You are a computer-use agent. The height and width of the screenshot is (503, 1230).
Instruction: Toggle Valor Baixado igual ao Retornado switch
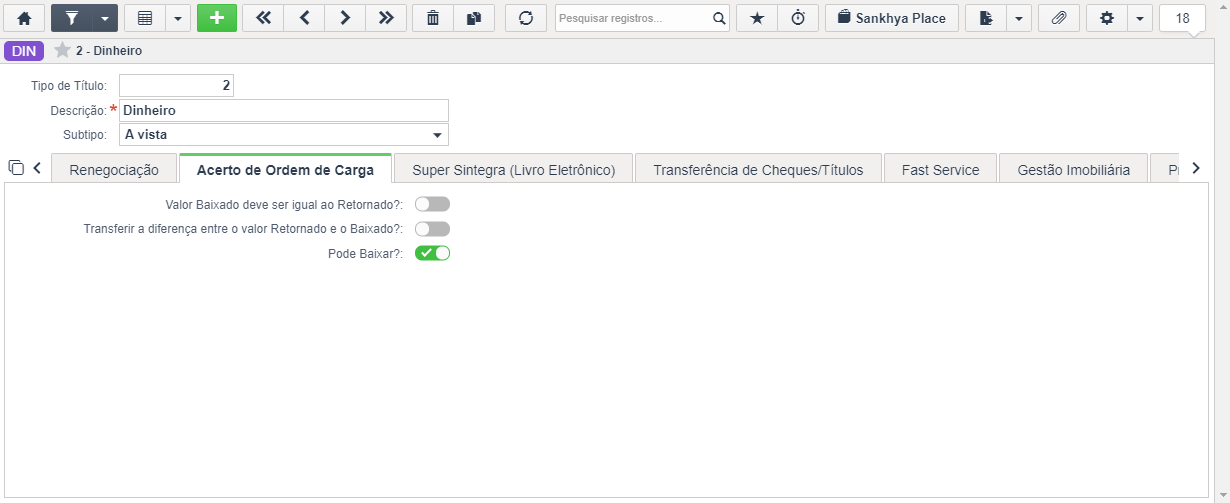[433, 204]
